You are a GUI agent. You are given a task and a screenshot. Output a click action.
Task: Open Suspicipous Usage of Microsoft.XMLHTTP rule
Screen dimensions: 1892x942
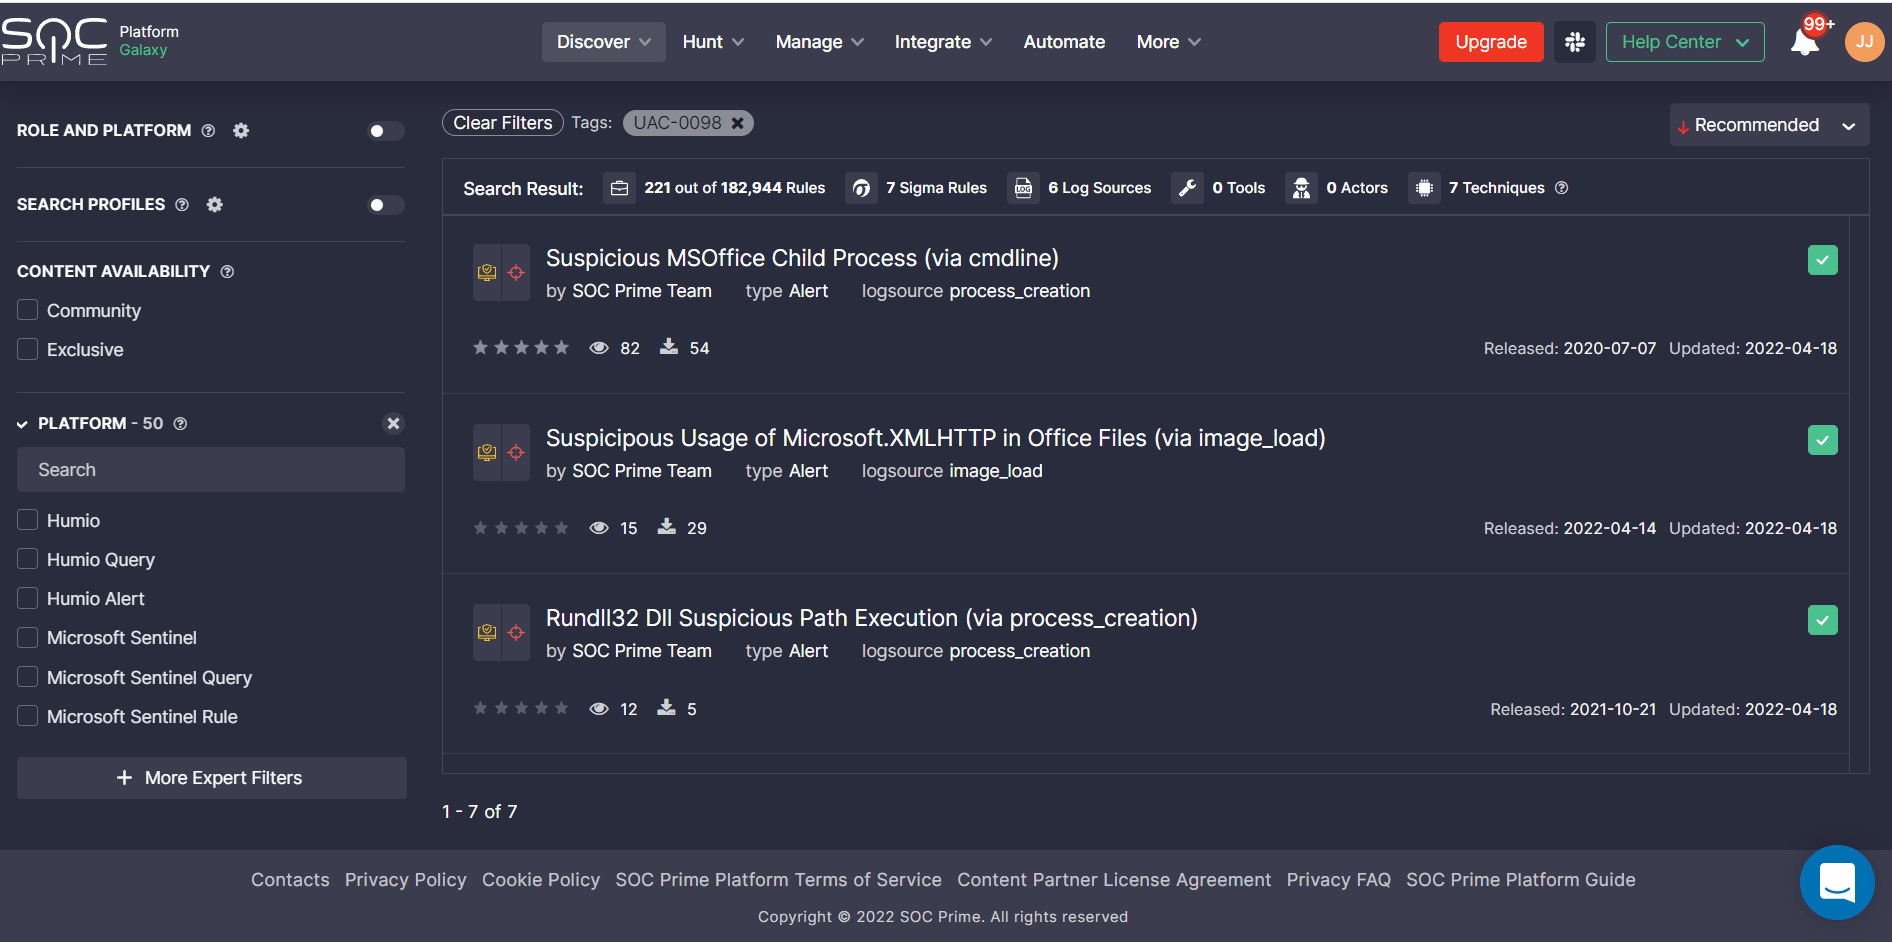tap(935, 438)
